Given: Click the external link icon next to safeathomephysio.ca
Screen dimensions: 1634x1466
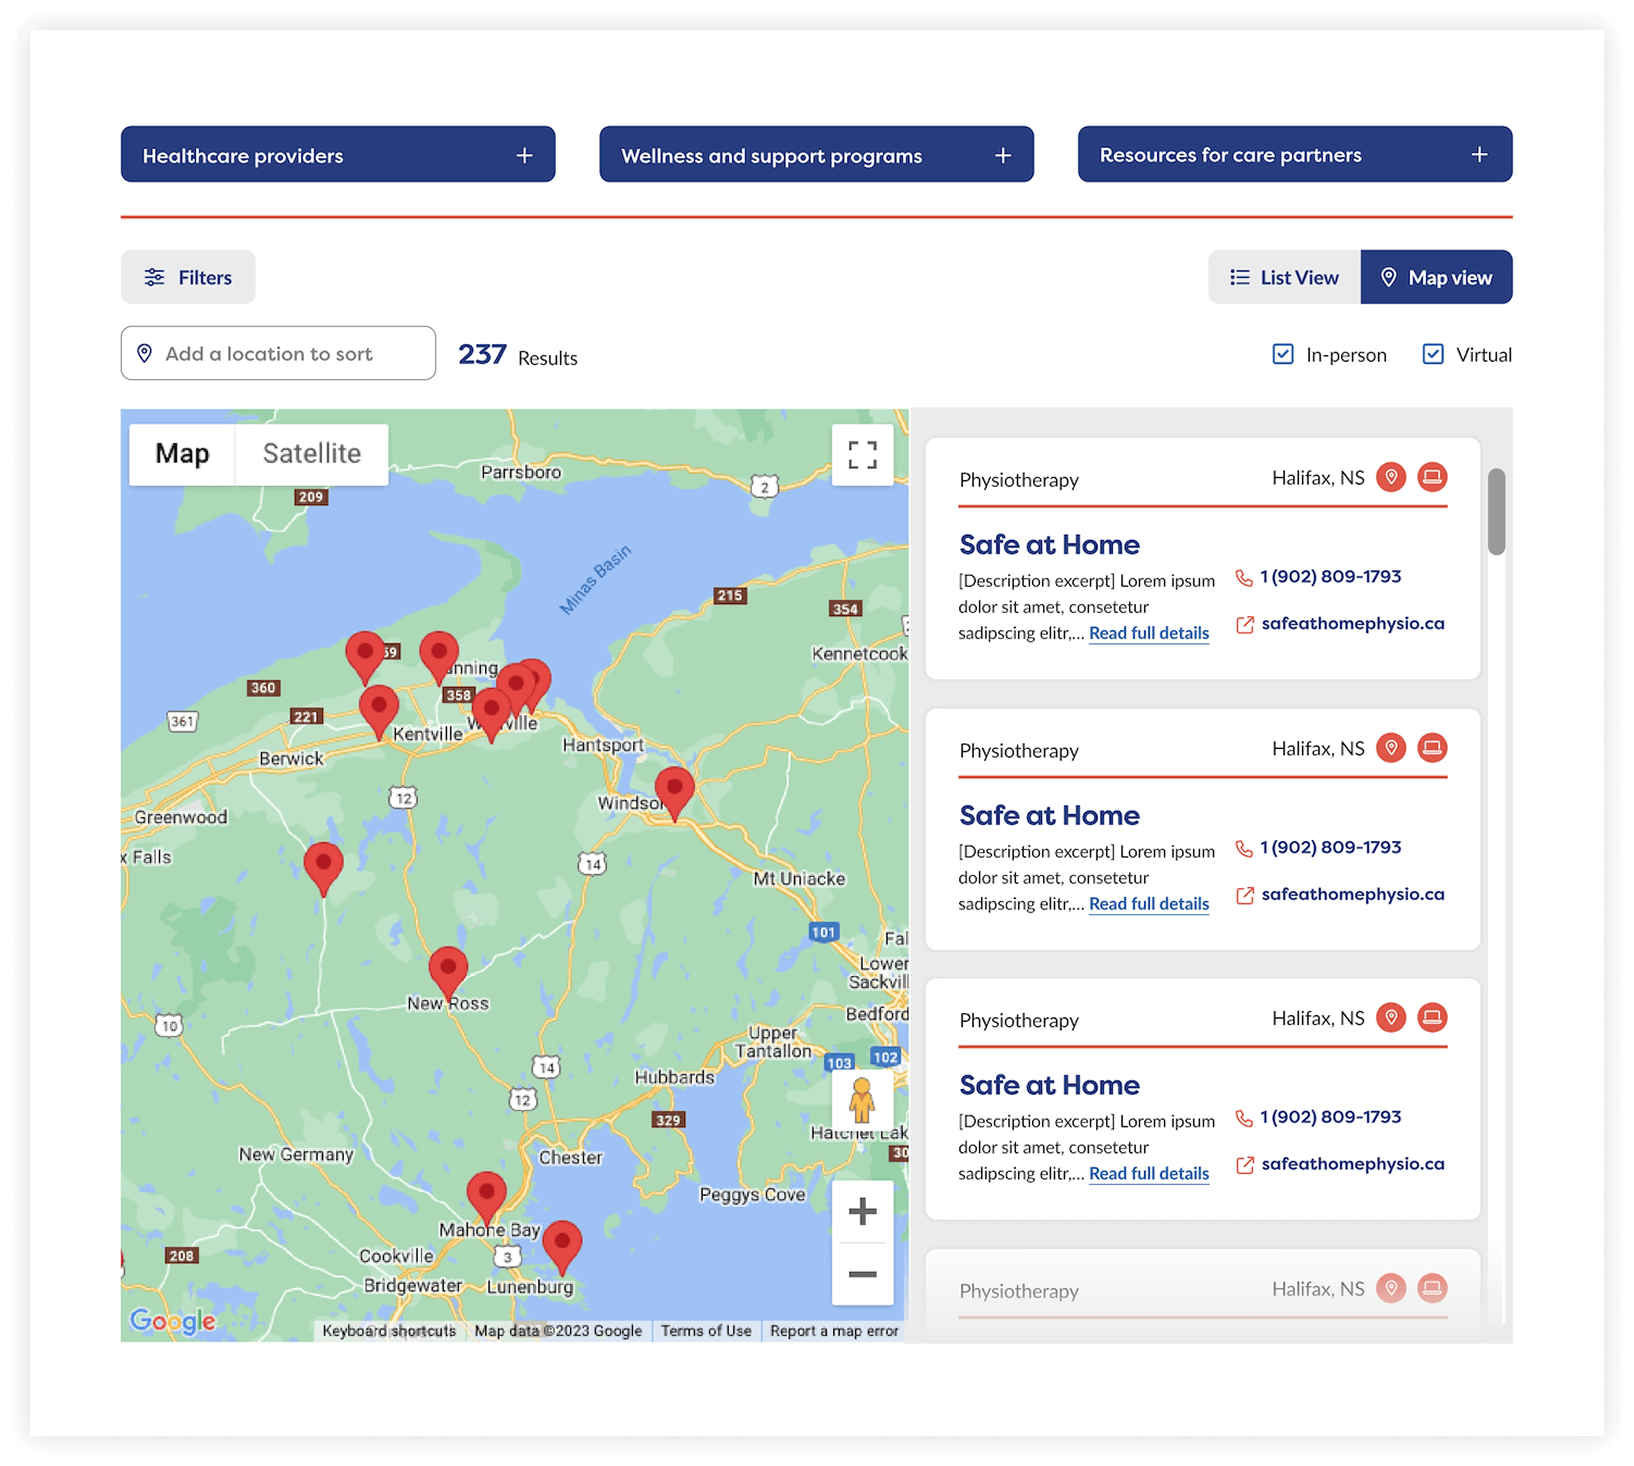Looking at the screenshot, I should tap(1243, 624).
